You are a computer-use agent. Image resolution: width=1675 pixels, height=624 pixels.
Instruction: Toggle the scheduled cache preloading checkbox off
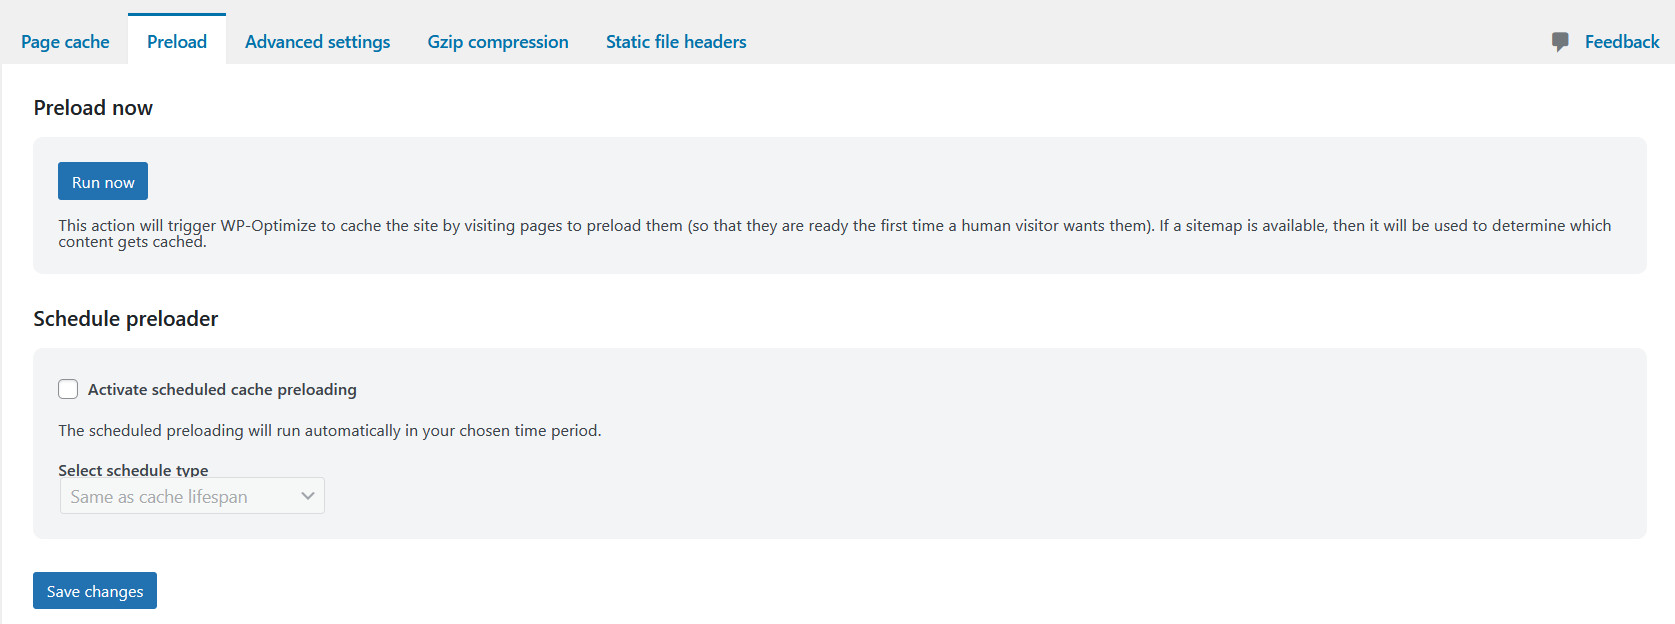pos(67,388)
